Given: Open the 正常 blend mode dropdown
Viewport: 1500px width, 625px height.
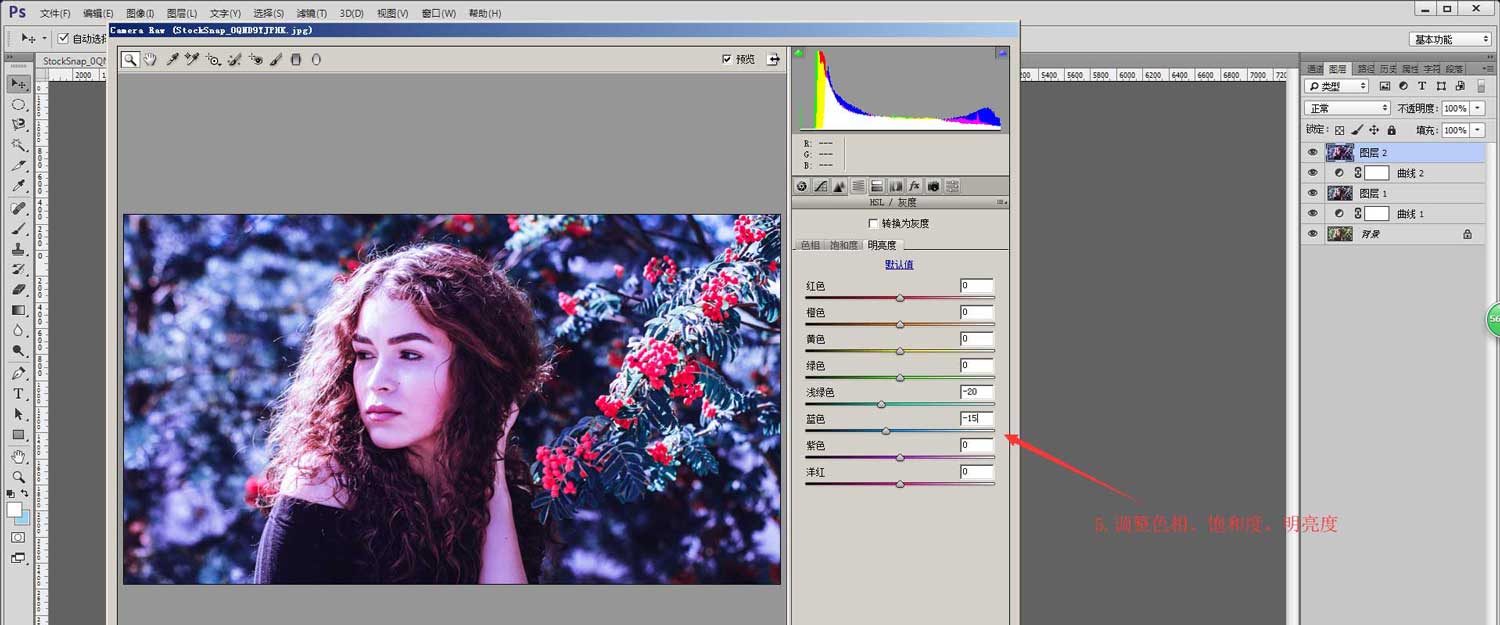Looking at the screenshot, I should (1347, 108).
